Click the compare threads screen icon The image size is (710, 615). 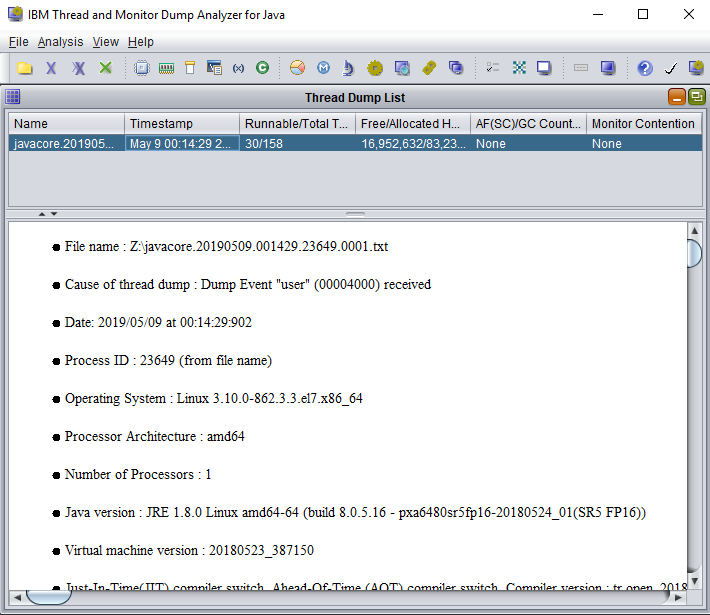(402, 68)
